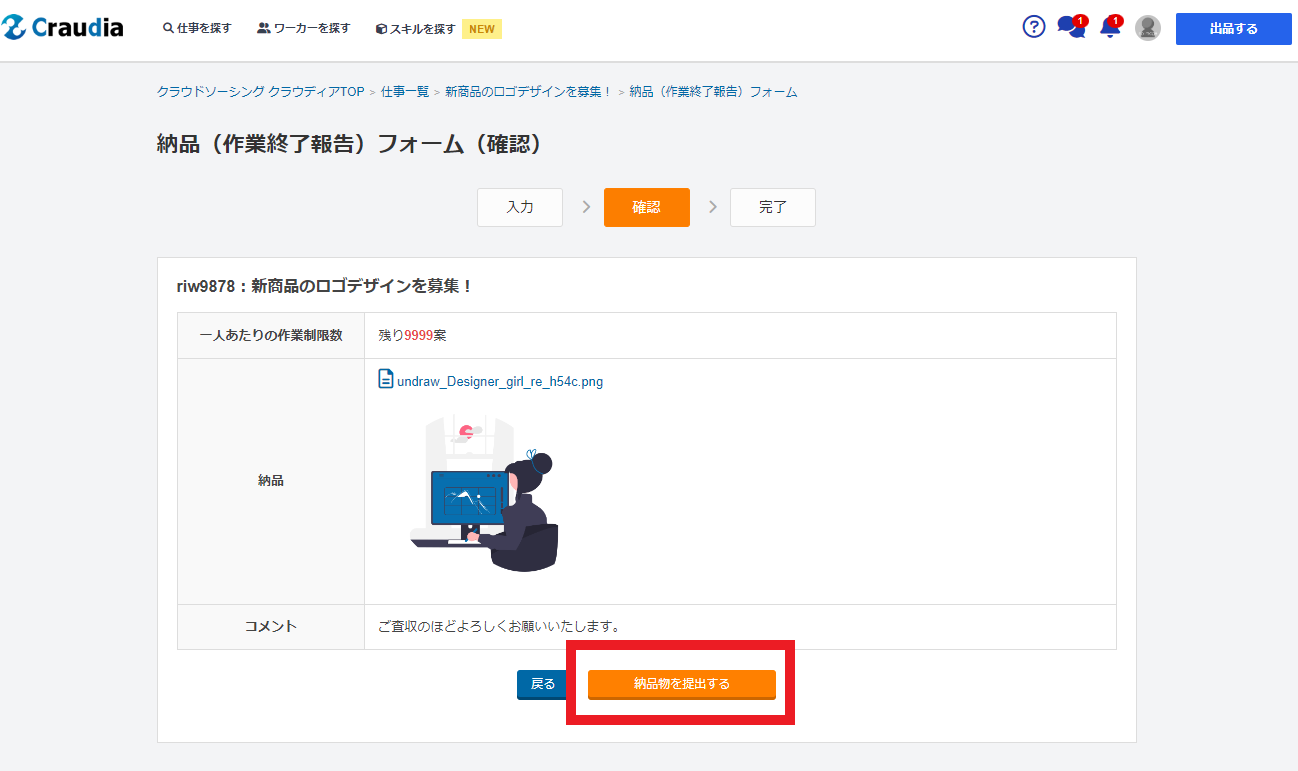Viewport: 1298px width, 771px height.
Task: Click the blue 出品する button
Action: click(1233, 29)
